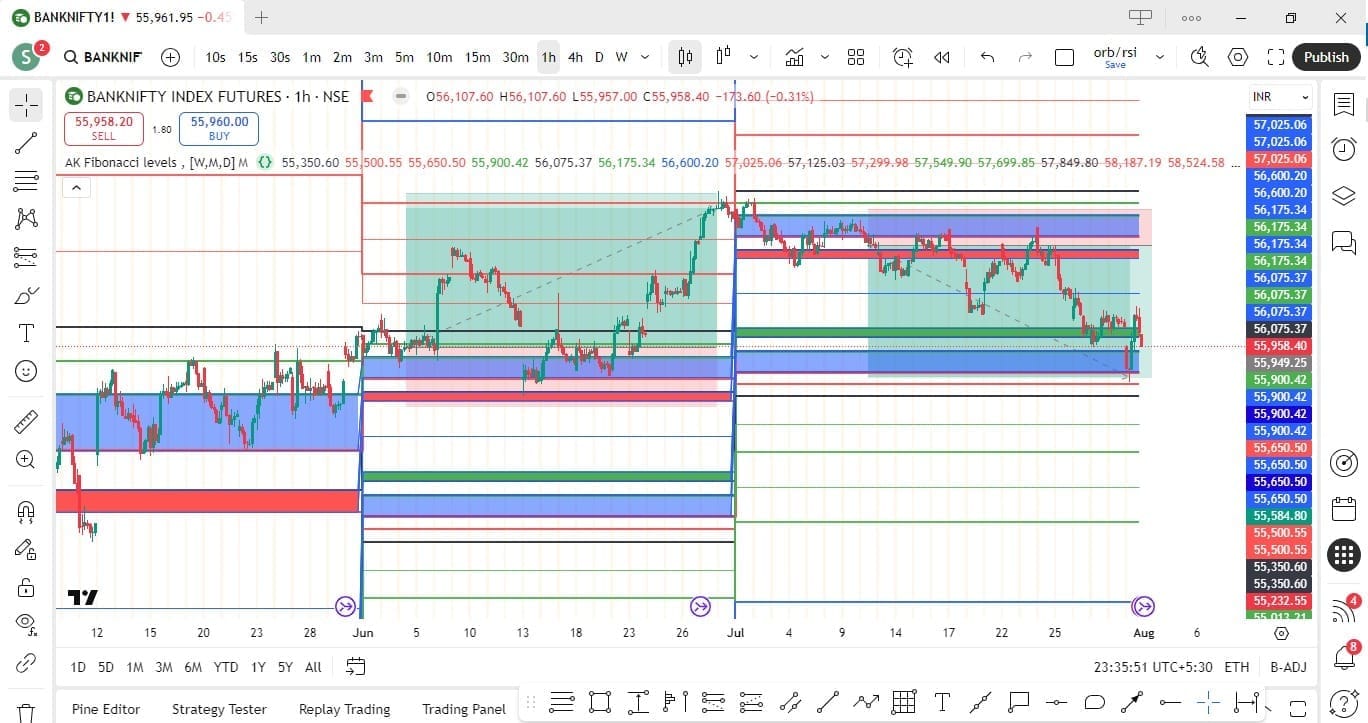This screenshot has width=1368, height=723.
Task: Open the Fibonacci/Gann tools group
Action: pos(26,181)
